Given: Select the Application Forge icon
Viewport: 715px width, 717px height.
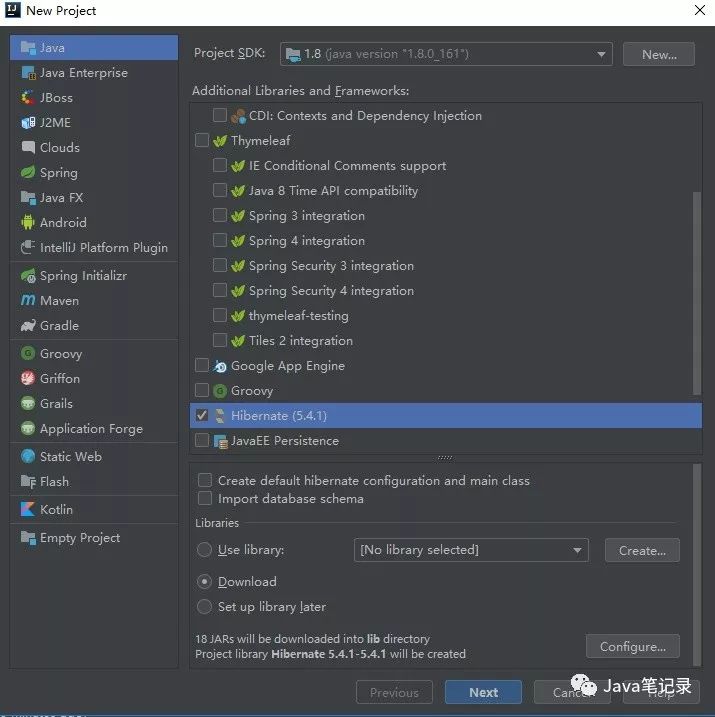Looking at the screenshot, I should point(28,428).
